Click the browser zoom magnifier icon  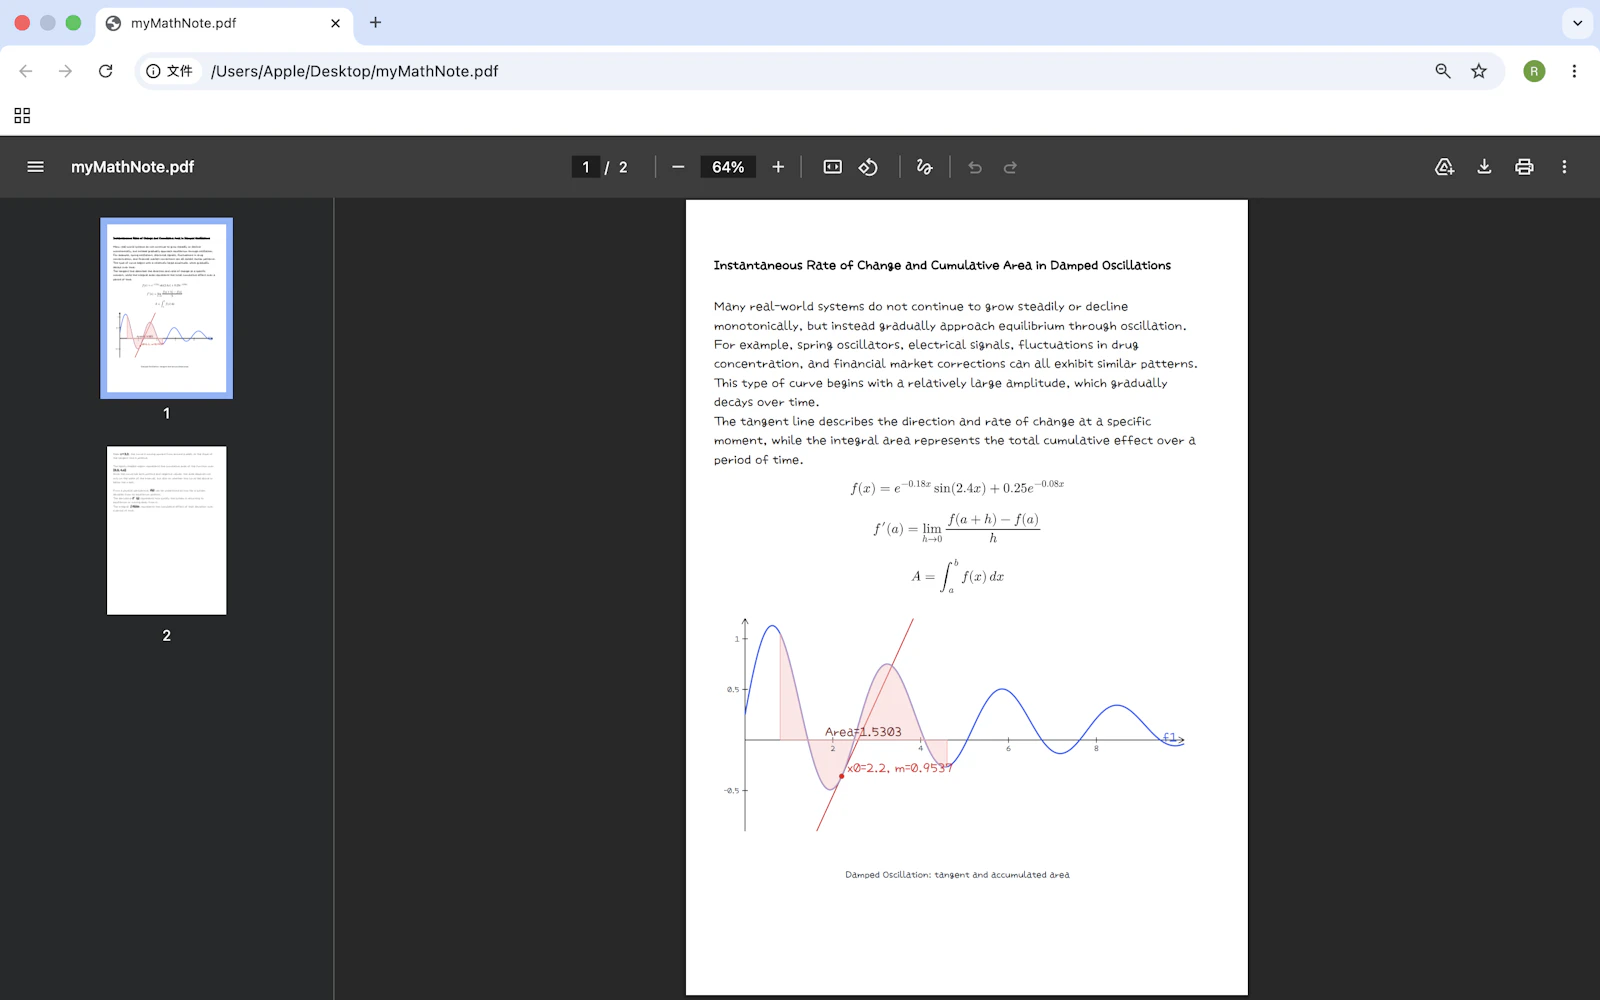click(1442, 71)
